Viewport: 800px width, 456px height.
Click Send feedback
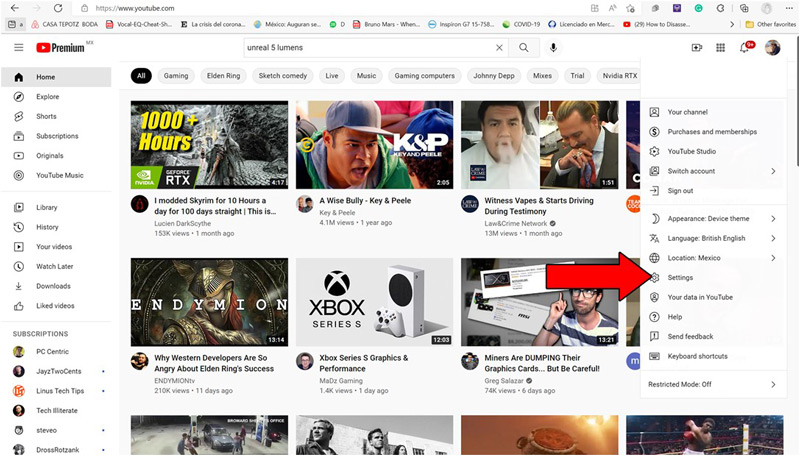pyautogui.click(x=713, y=337)
